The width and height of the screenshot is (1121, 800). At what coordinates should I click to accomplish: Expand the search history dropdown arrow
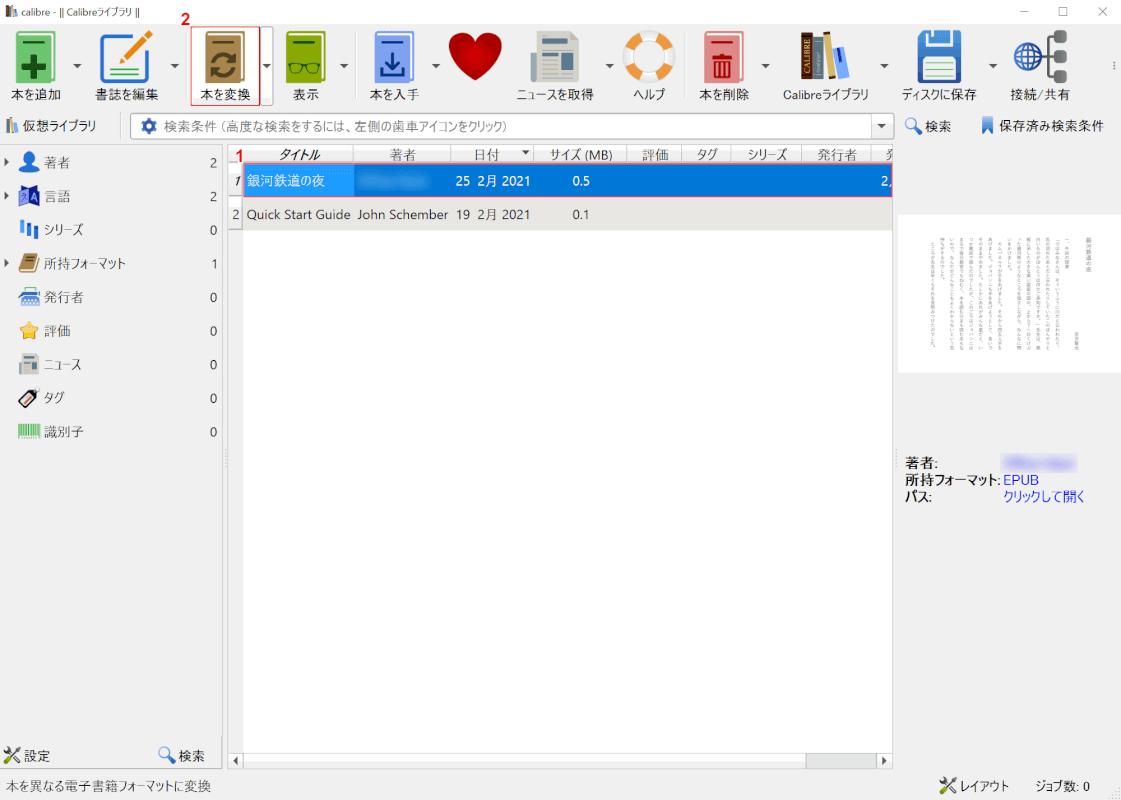882,126
